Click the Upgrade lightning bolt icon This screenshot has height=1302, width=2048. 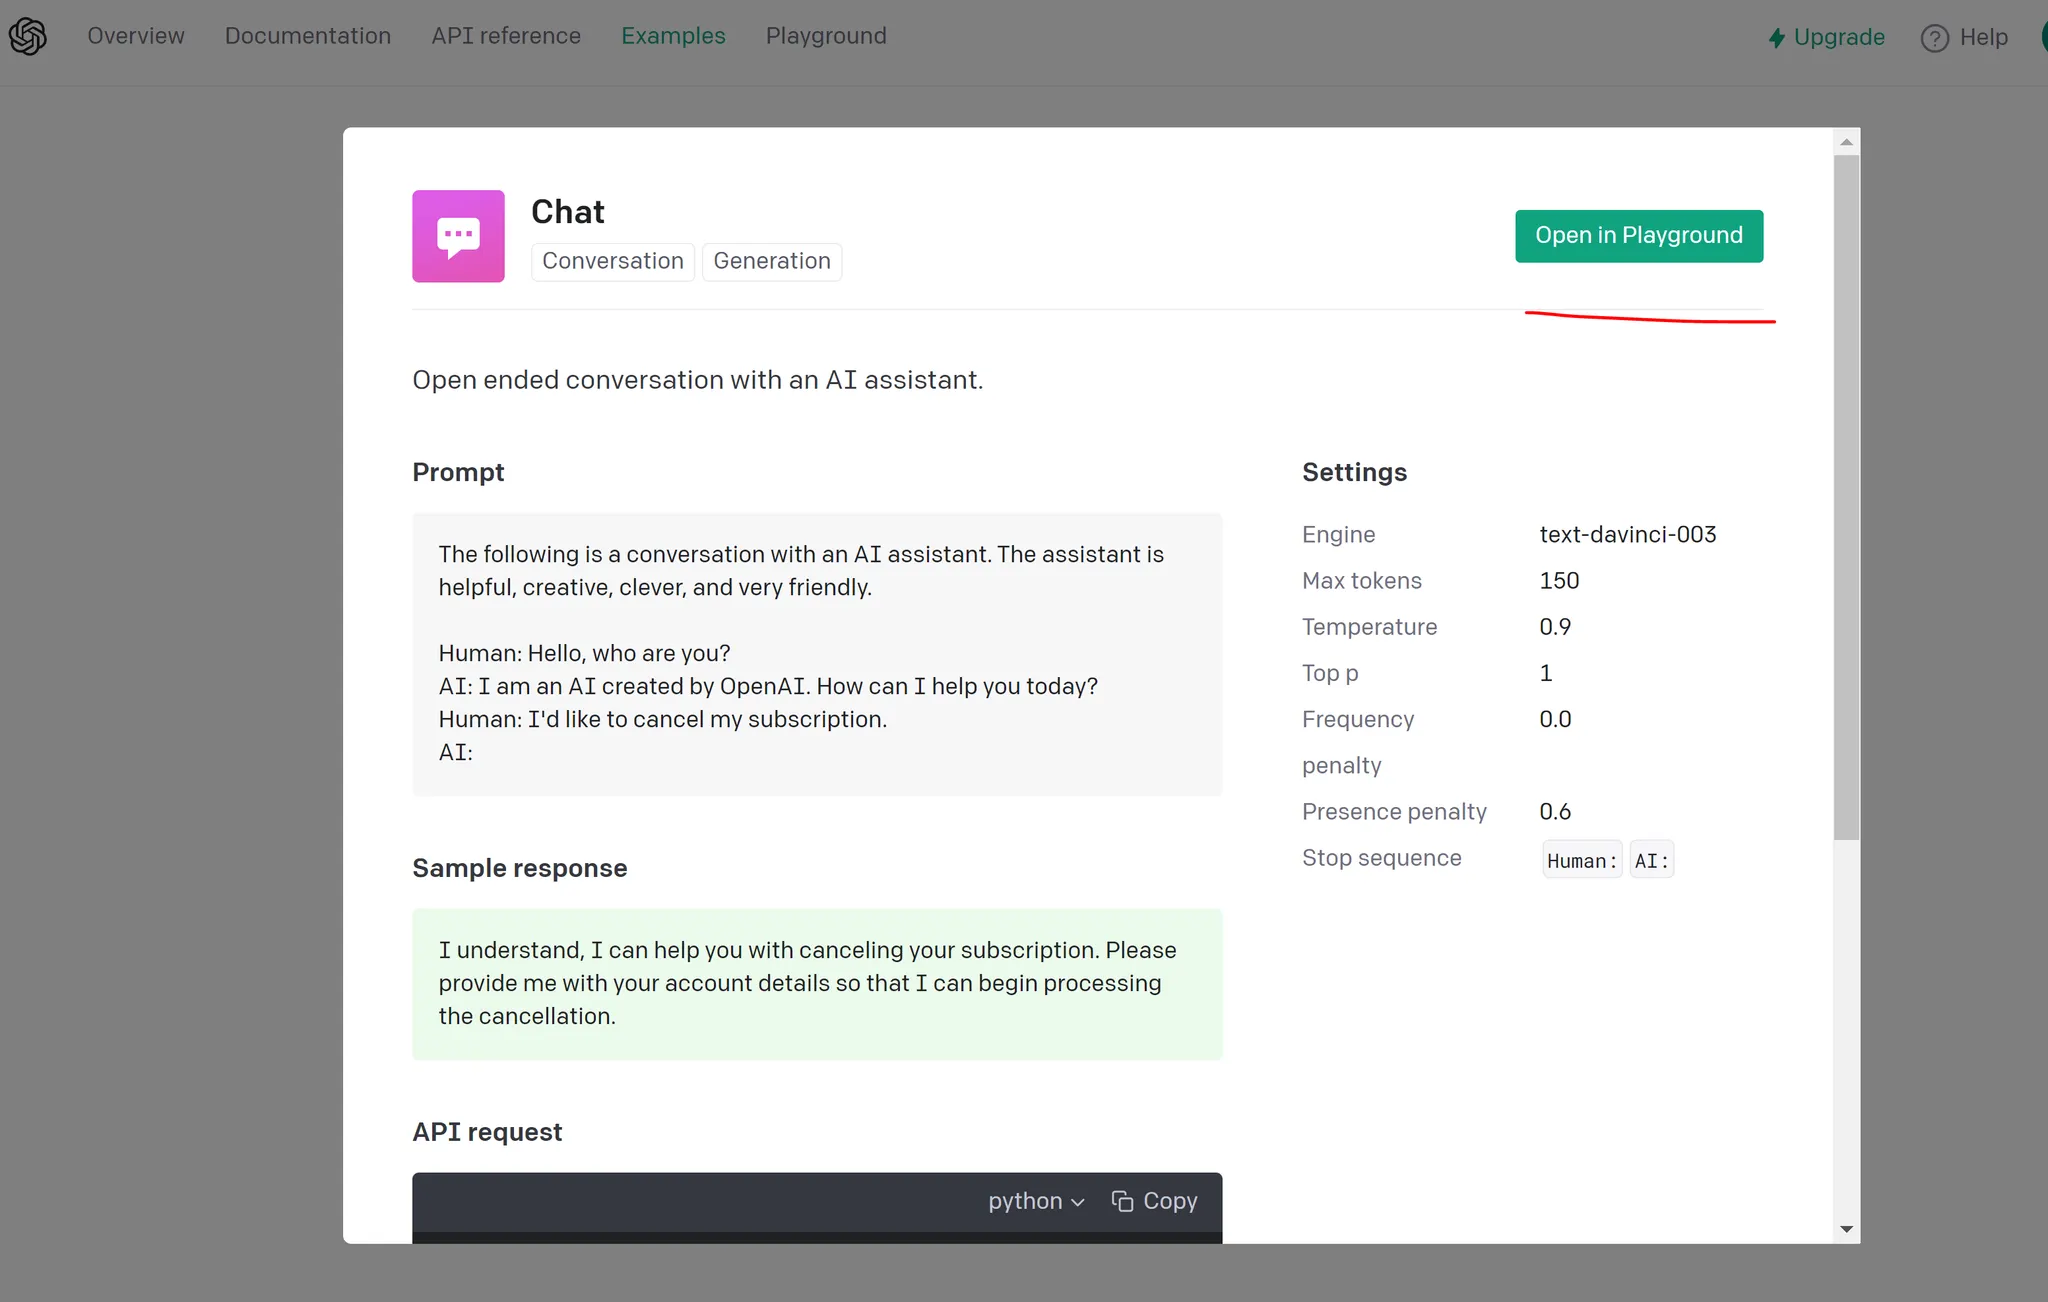click(x=1776, y=38)
